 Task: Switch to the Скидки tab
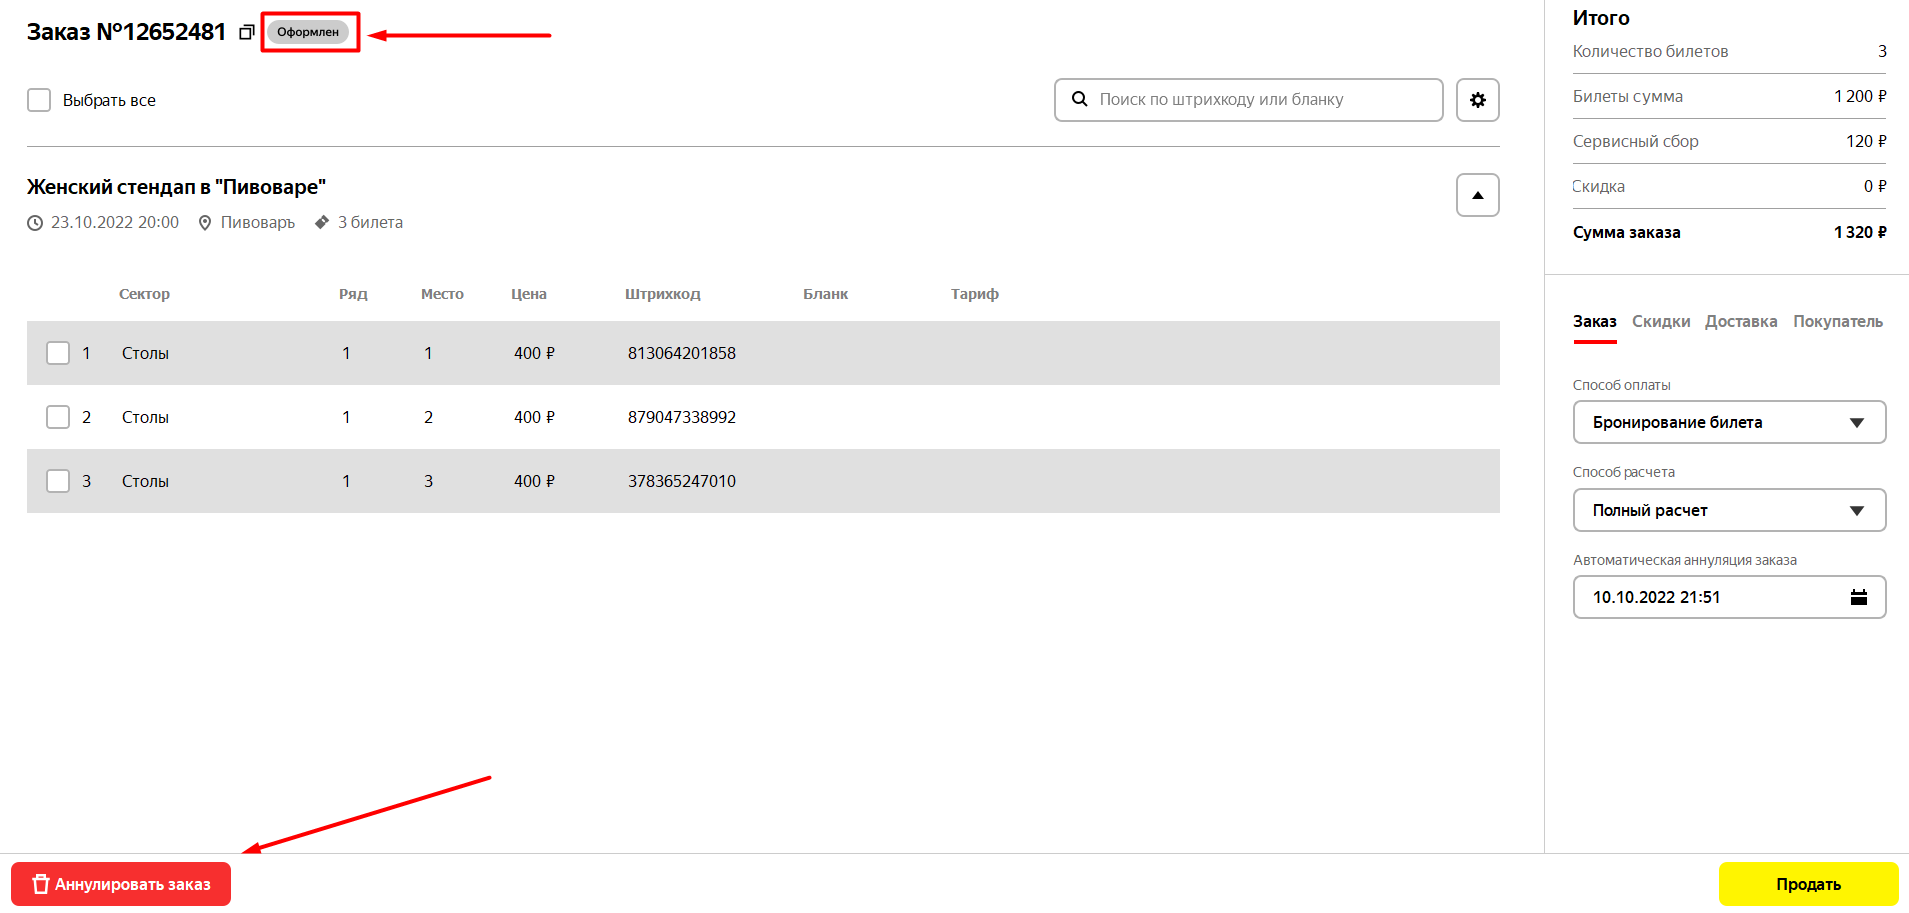click(x=1661, y=322)
